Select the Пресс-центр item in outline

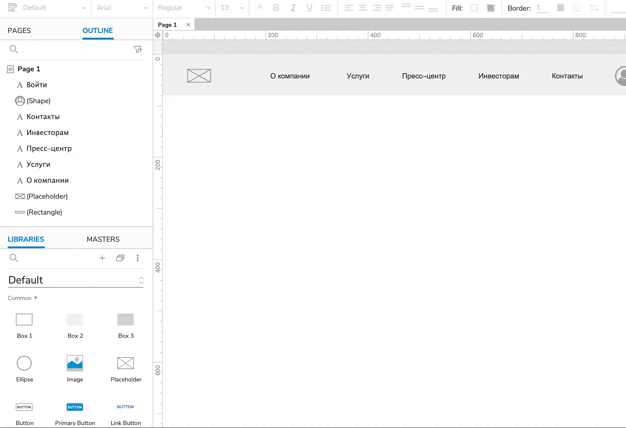tap(49, 149)
